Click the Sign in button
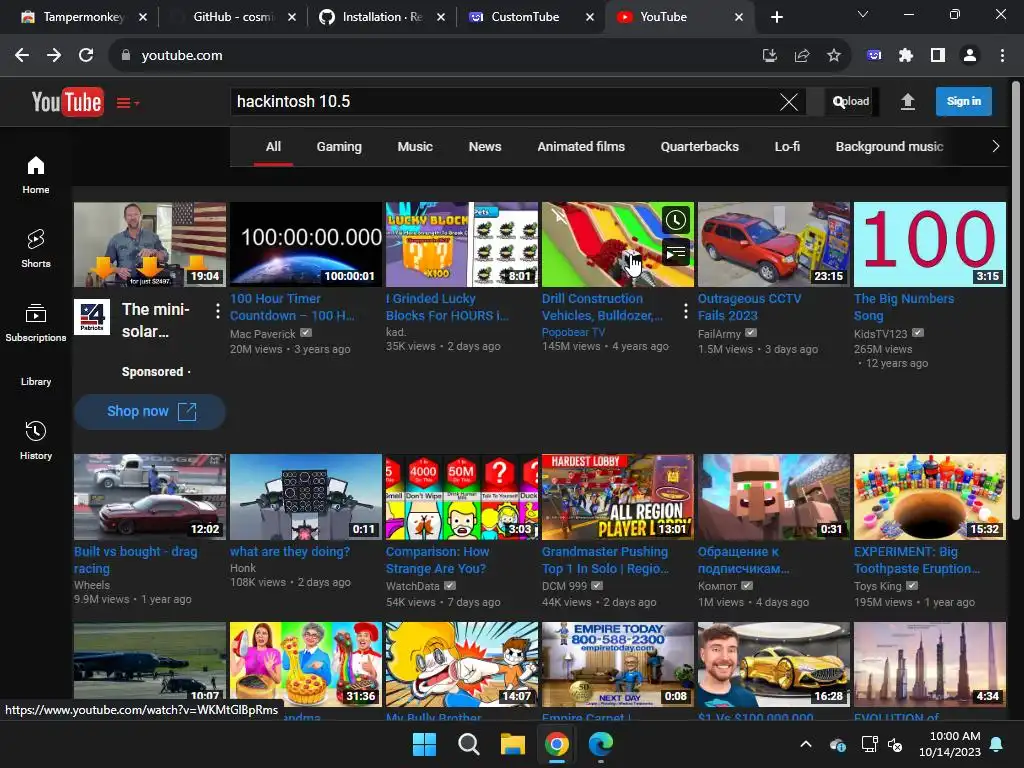The width and height of the screenshot is (1024, 768). pyautogui.click(x=963, y=101)
